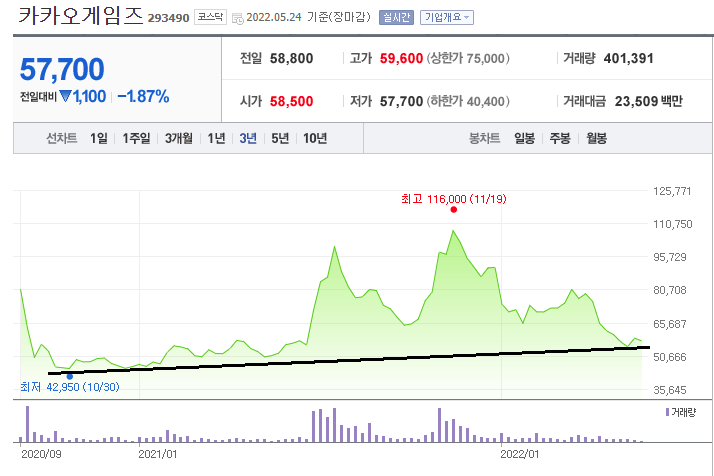The width and height of the screenshot is (714, 476).
Task: Select the 10년 line chart tab
Action: (x=315, y=138)
